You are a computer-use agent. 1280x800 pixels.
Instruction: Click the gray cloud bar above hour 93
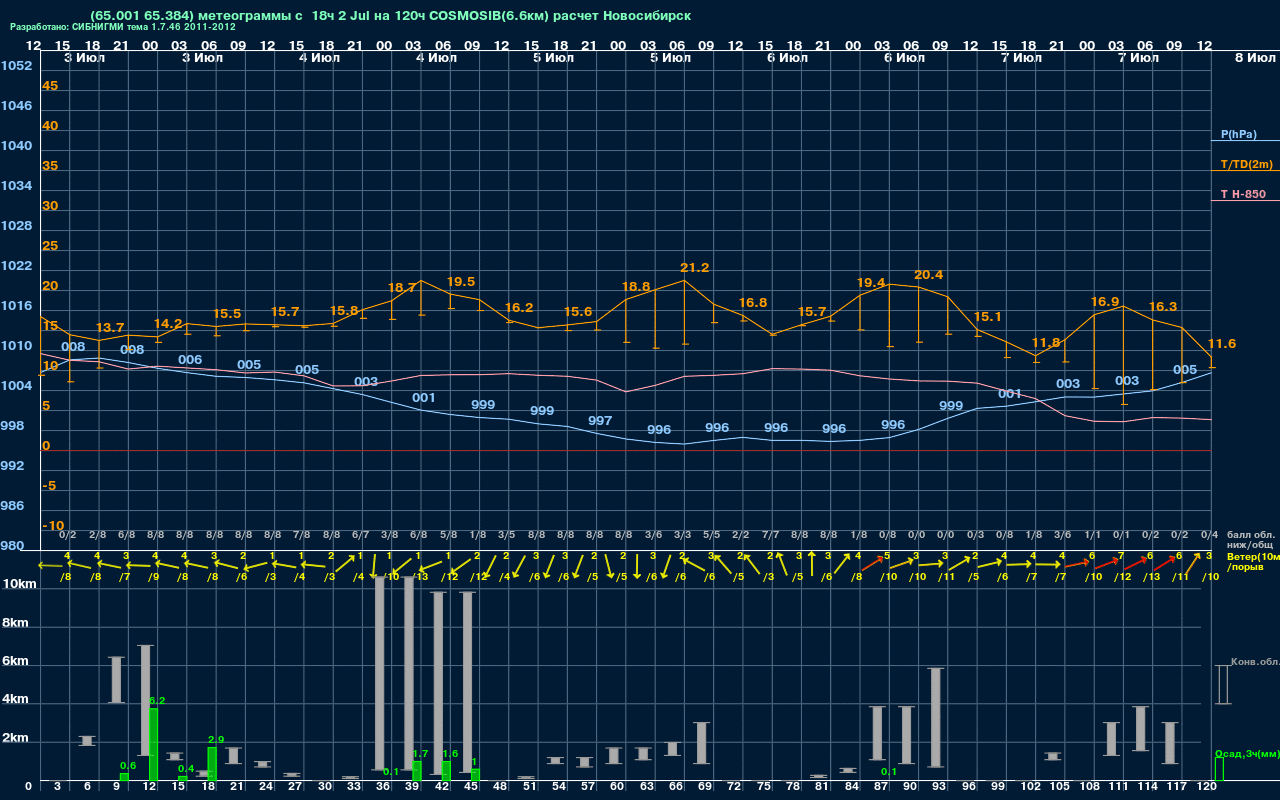point(936,718)
